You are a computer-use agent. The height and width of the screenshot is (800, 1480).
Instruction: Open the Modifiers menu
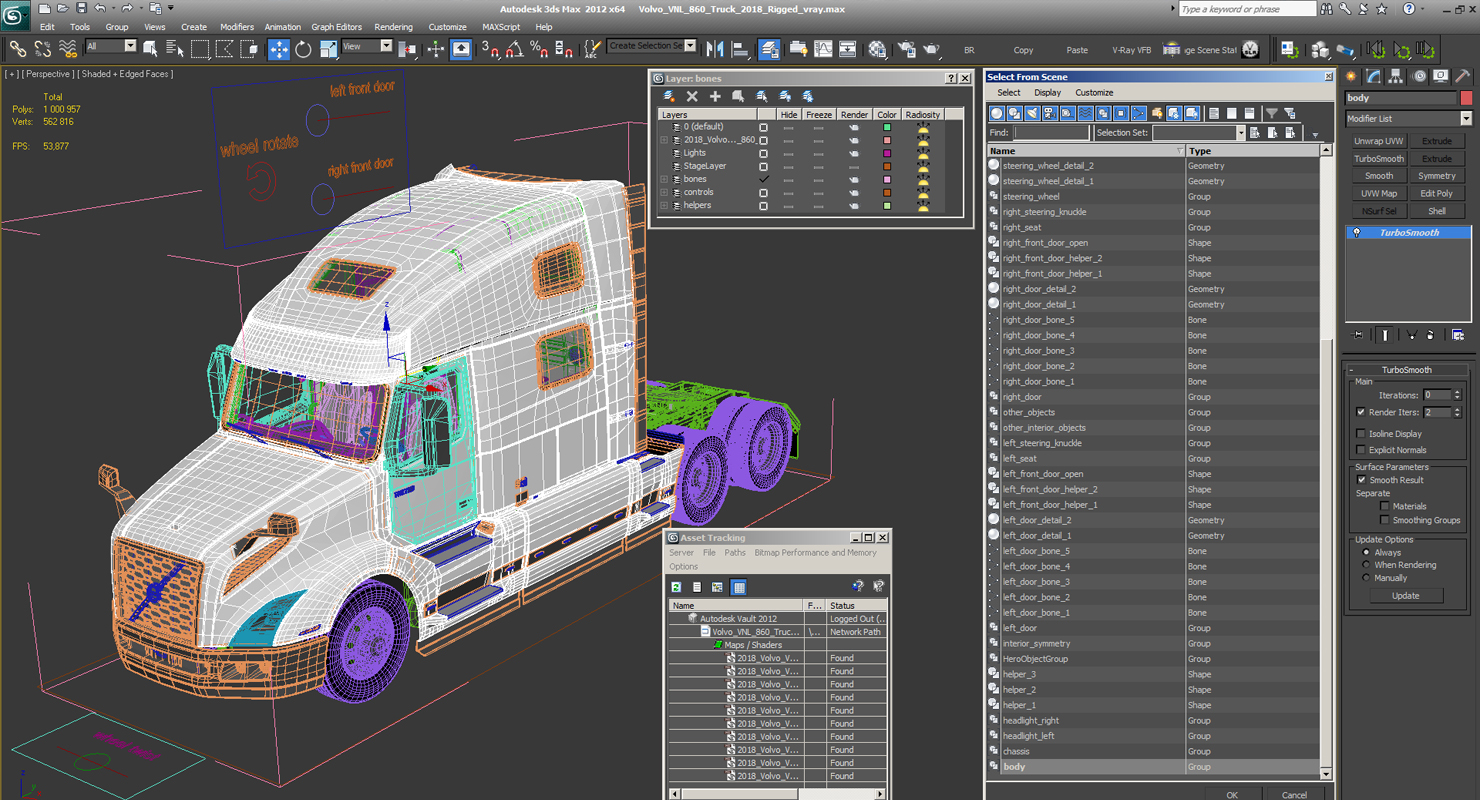(237, 27)
